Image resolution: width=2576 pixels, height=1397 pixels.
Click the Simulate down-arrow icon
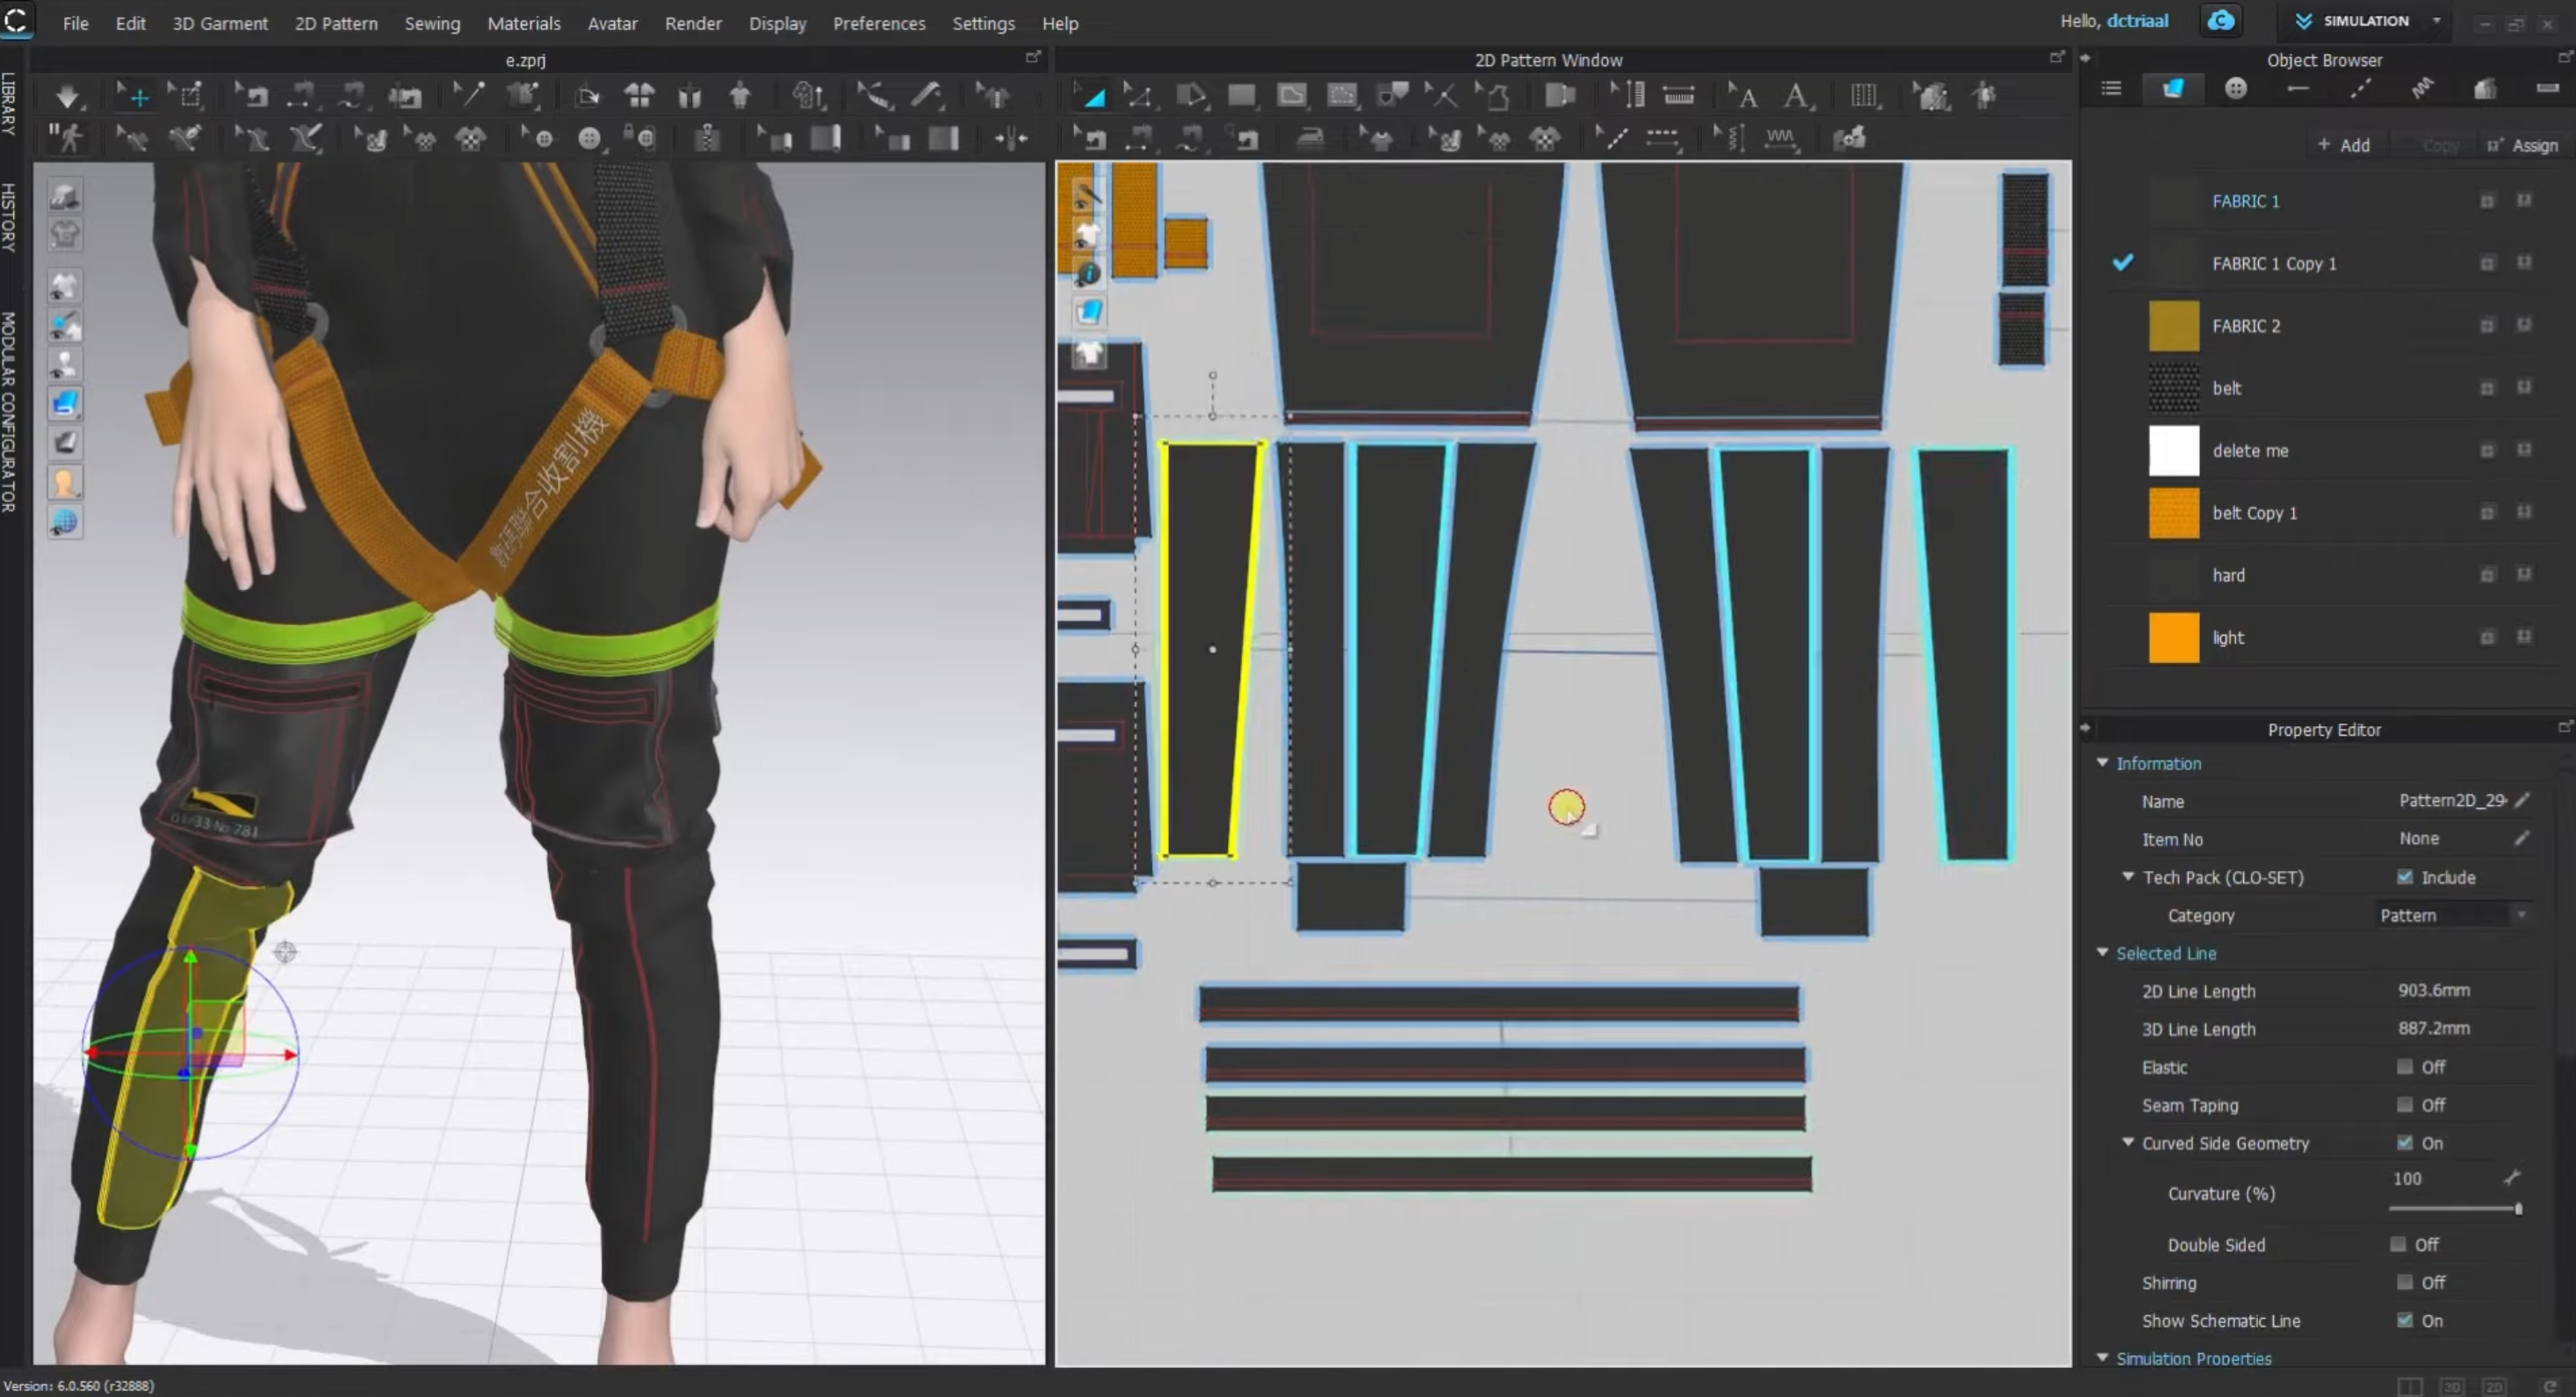pos(67,96)
